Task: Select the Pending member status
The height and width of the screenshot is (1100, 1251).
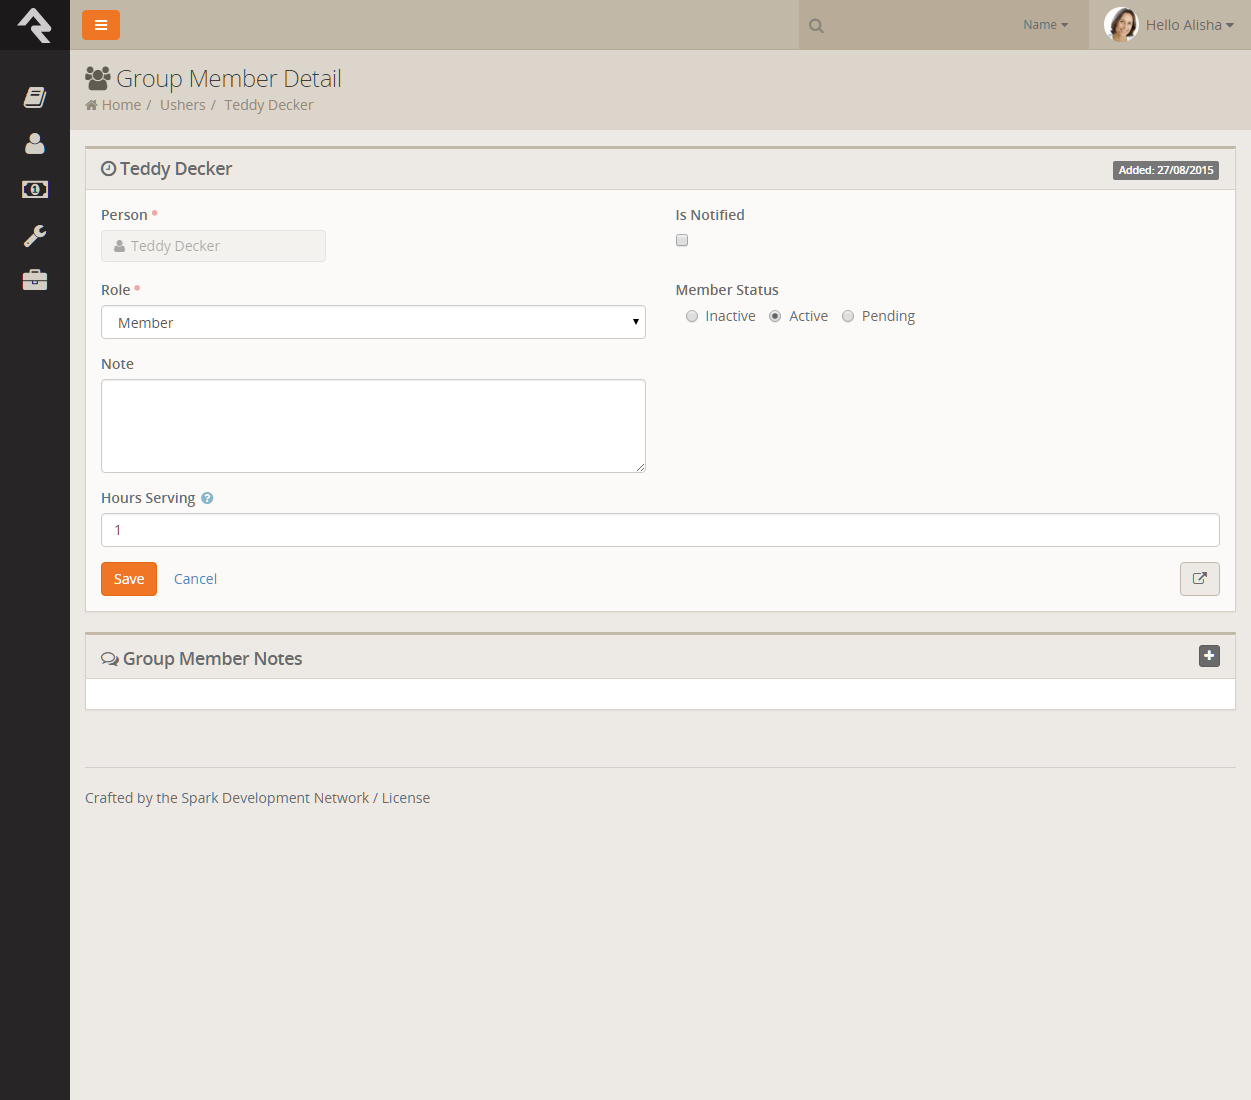Action: tap(848, 316)
